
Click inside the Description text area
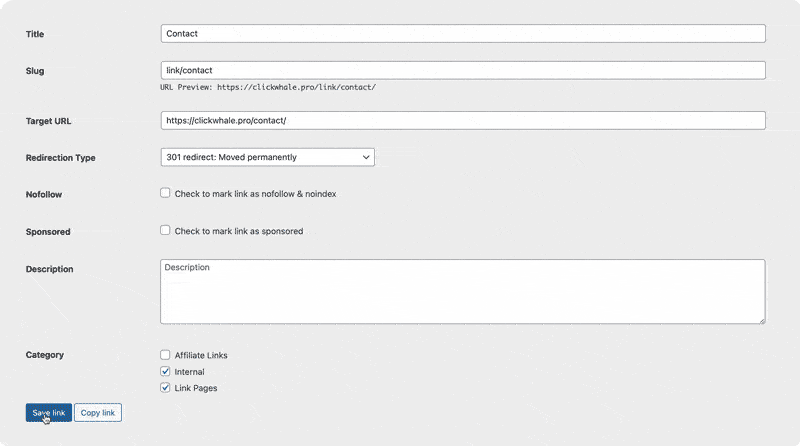[462, 292]
